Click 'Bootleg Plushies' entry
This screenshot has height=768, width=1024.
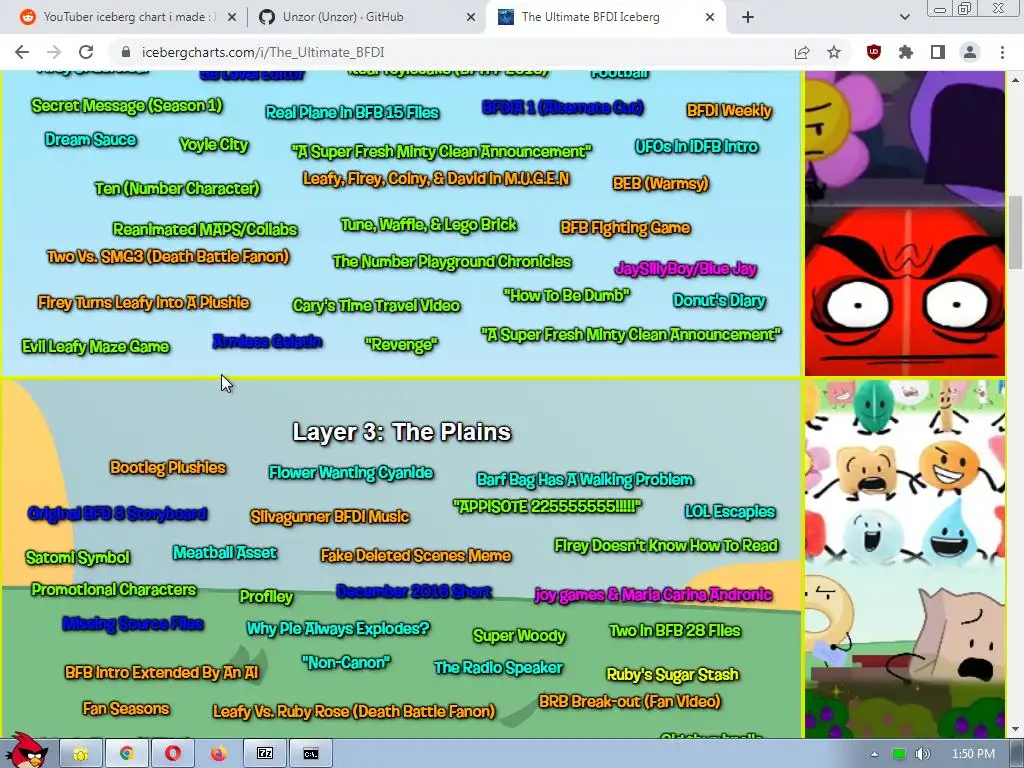[167, 468]
